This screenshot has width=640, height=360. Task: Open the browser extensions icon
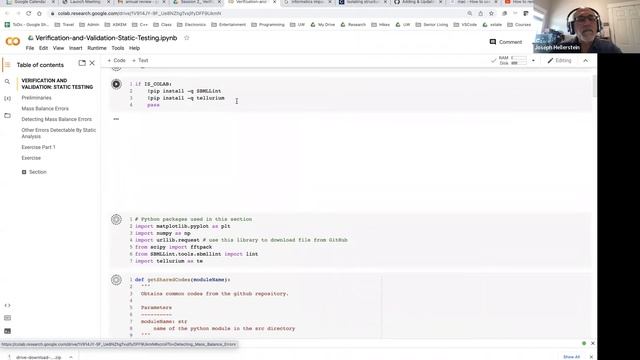pos(504,13)
